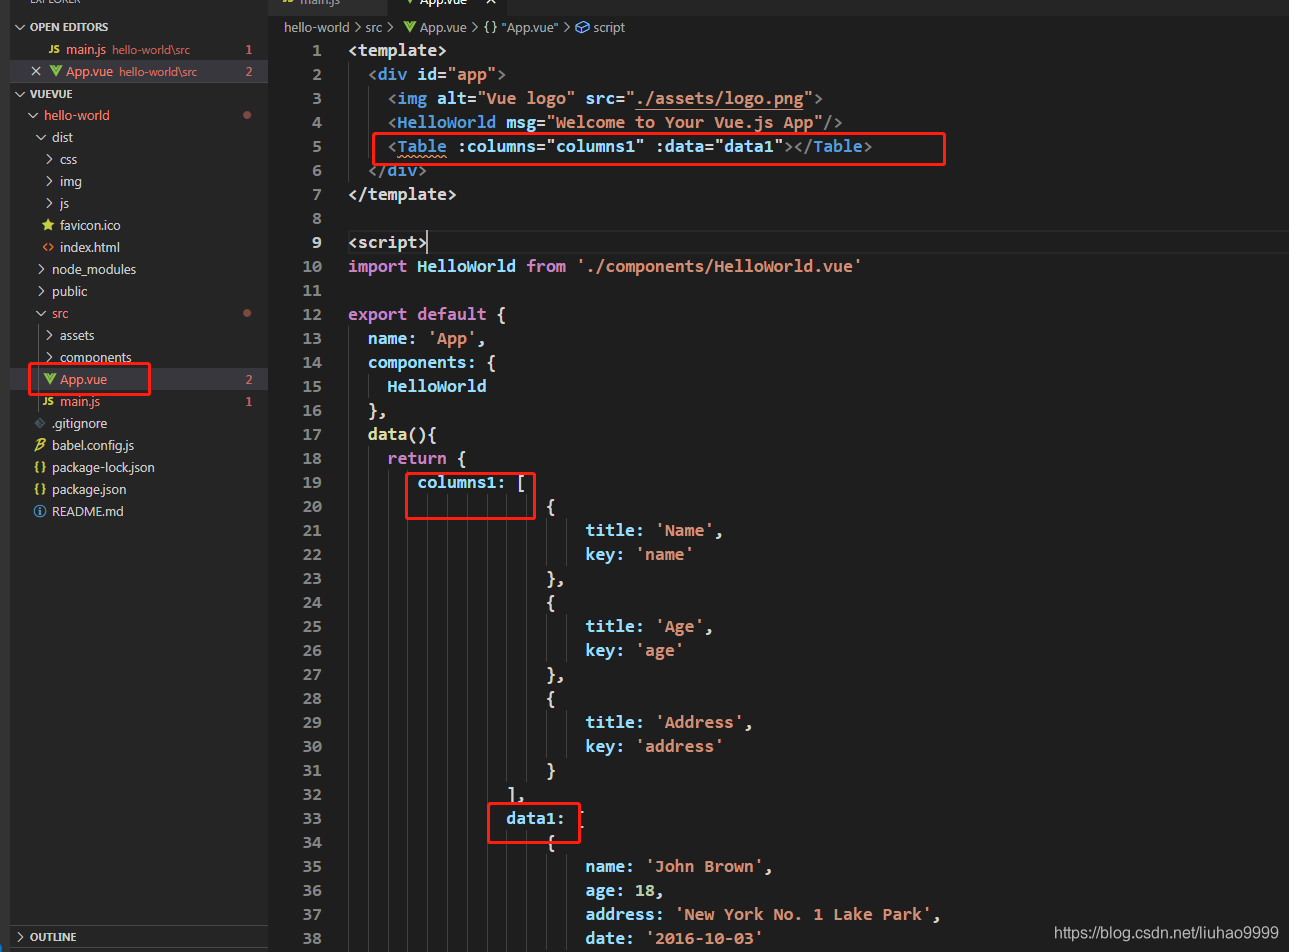Collapse the hello-world folder

click(33, 115)
